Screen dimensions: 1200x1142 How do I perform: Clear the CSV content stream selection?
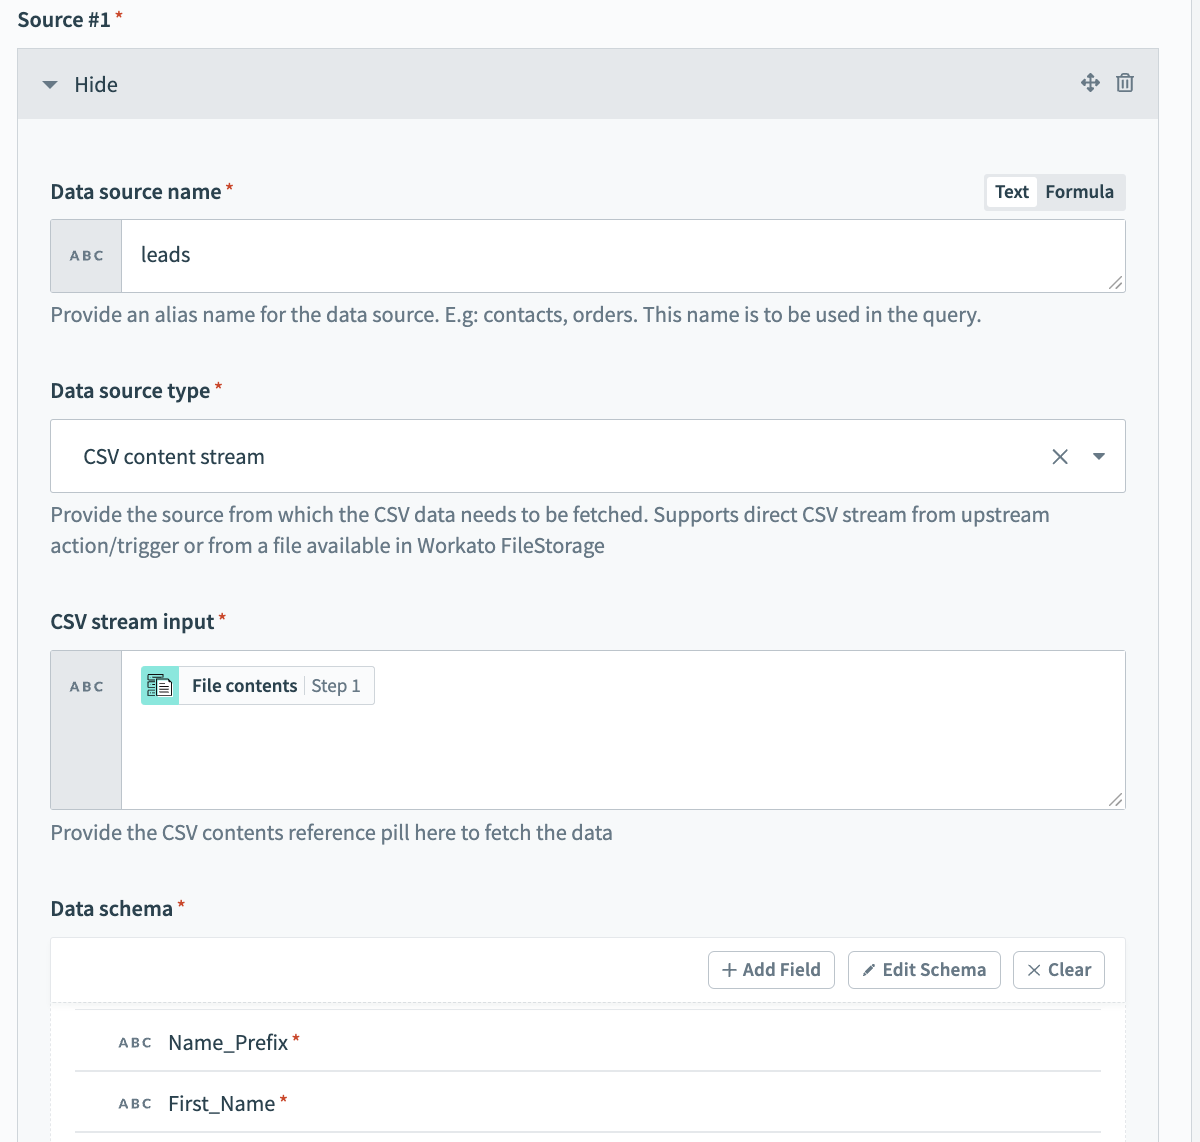1060,457
